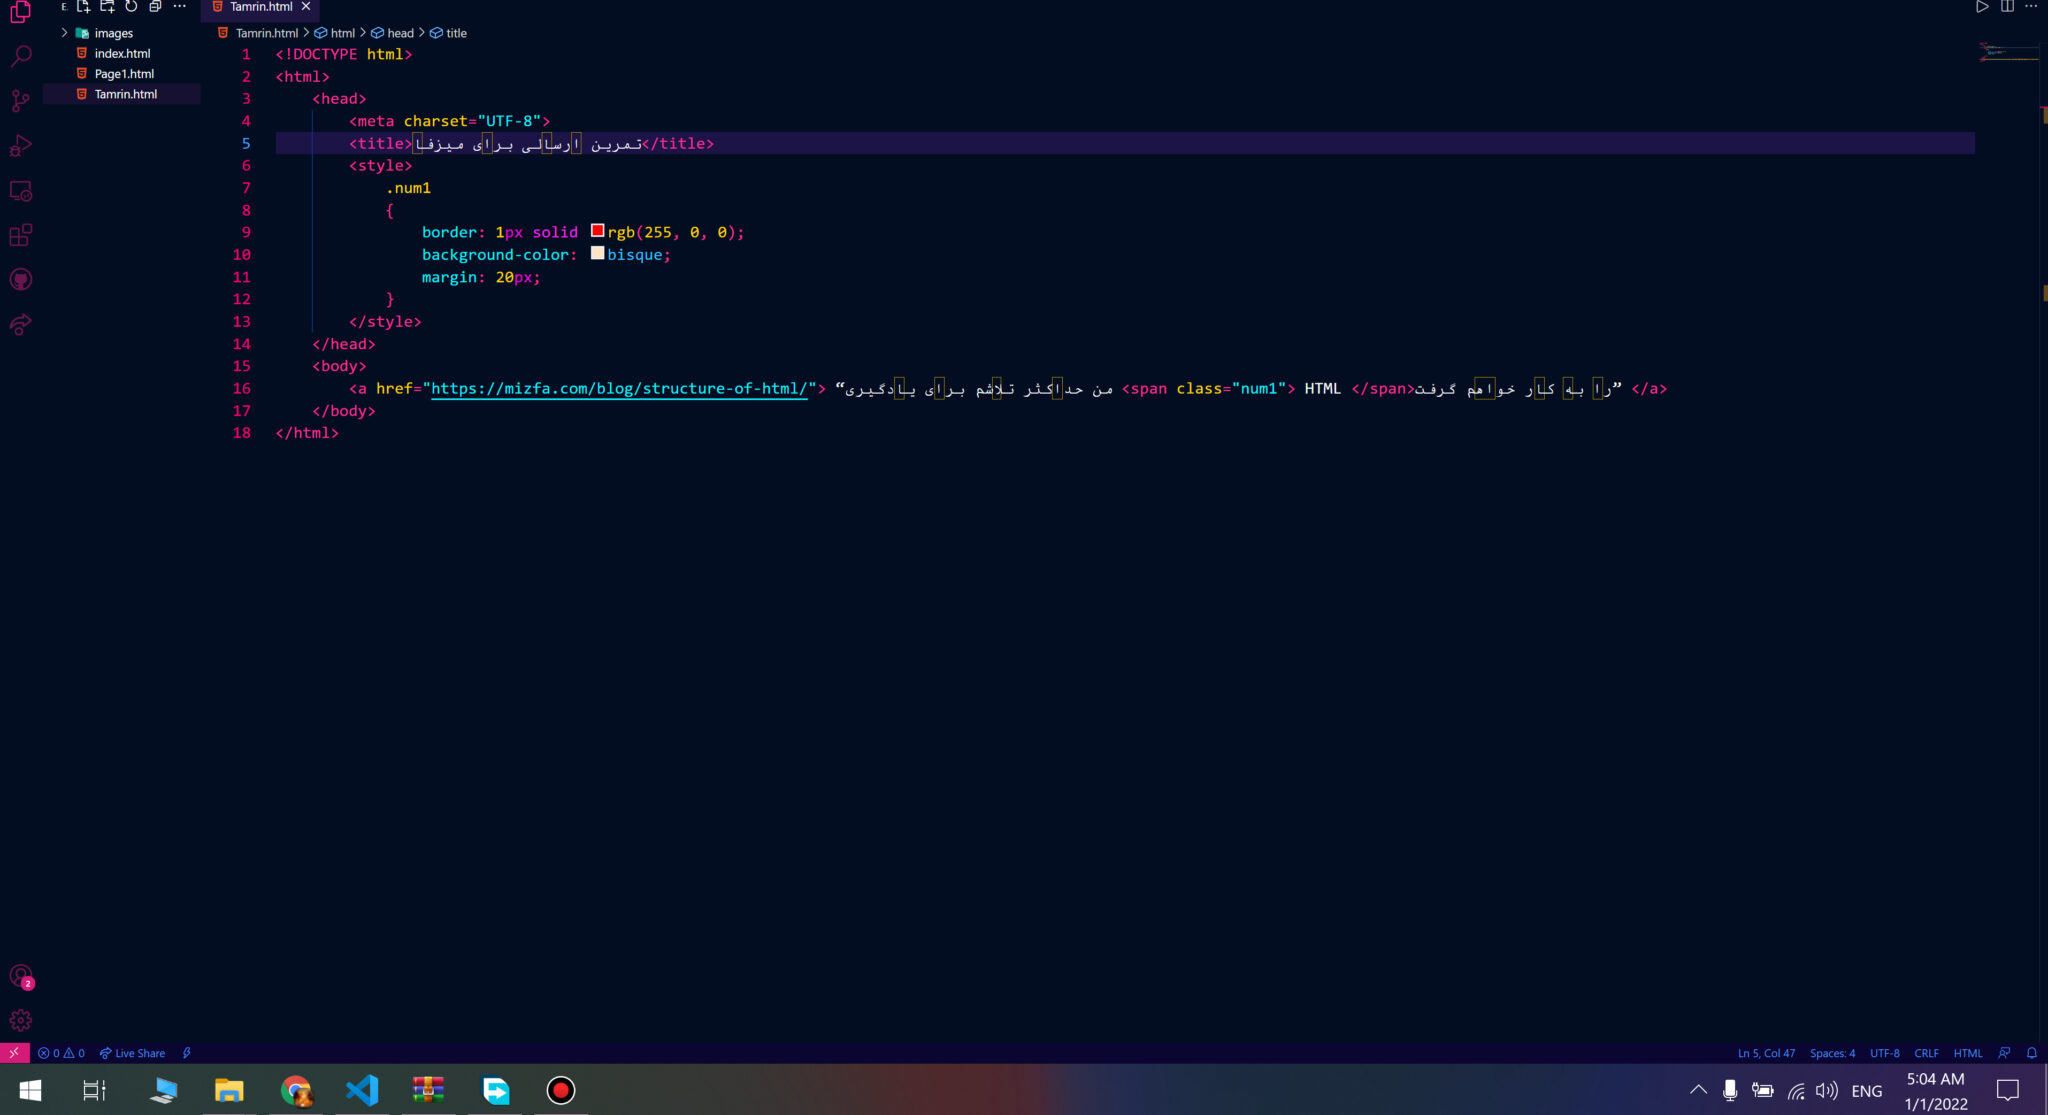
Task: Click the Split Editor icon top right
Action: coord(2009,6)
